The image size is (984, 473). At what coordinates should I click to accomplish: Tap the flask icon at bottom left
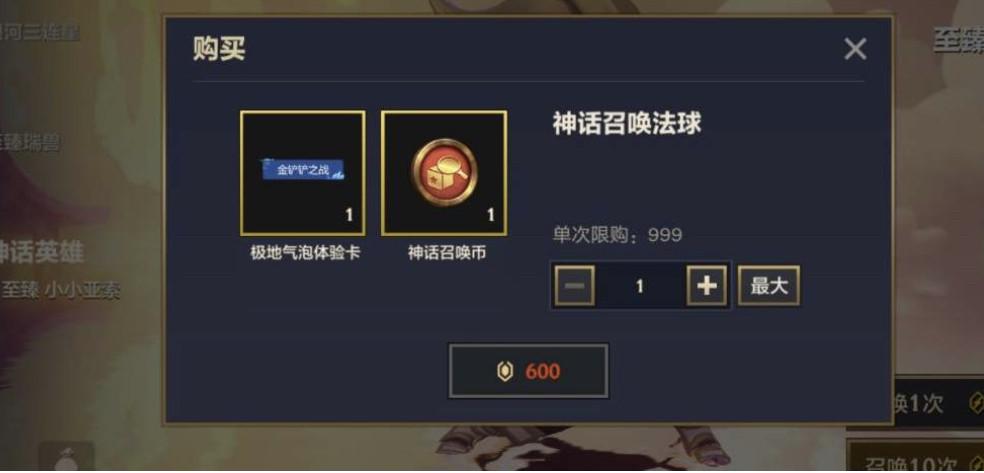tap(67, 460)
